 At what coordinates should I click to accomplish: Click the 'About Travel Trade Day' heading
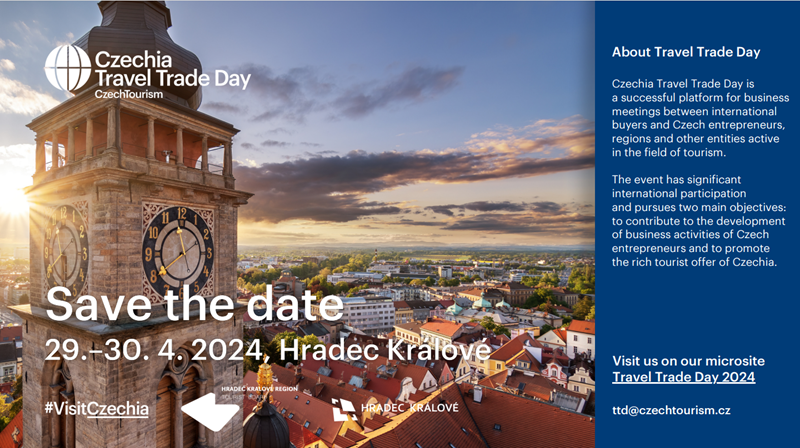coord(686,52)
